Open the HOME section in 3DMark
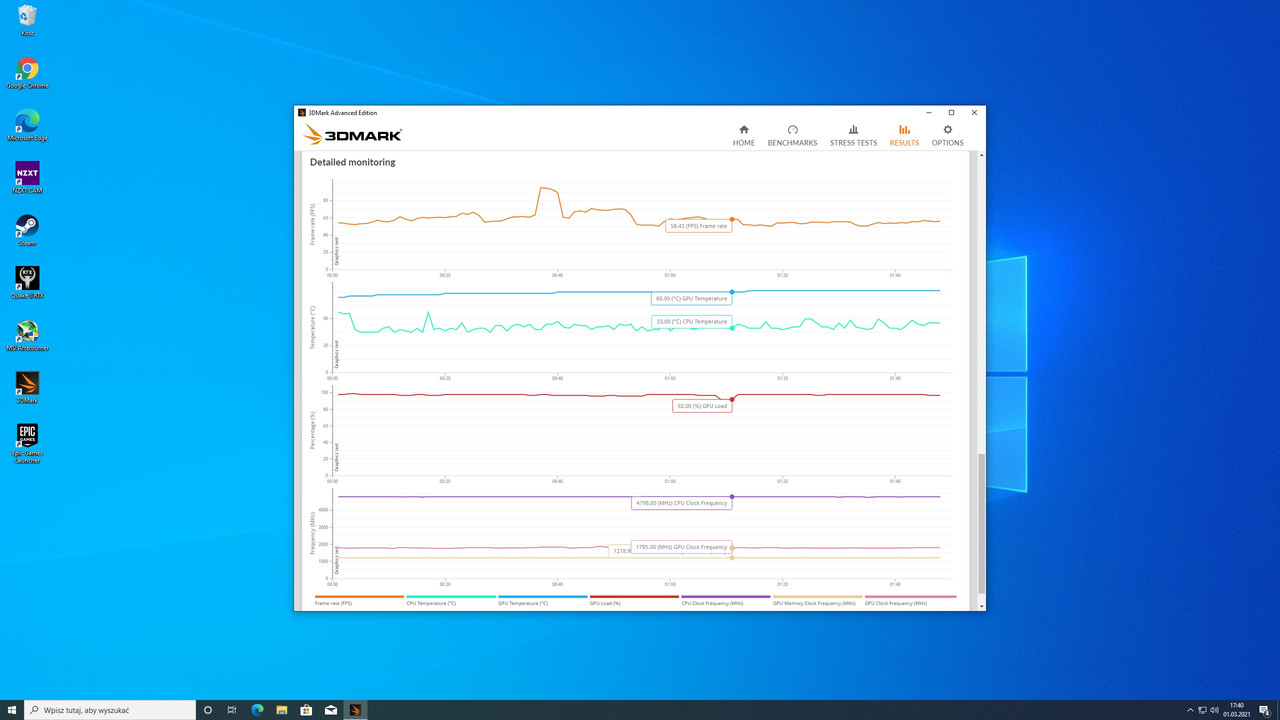Screen dimensions: 1280x720 click(743, 135)
